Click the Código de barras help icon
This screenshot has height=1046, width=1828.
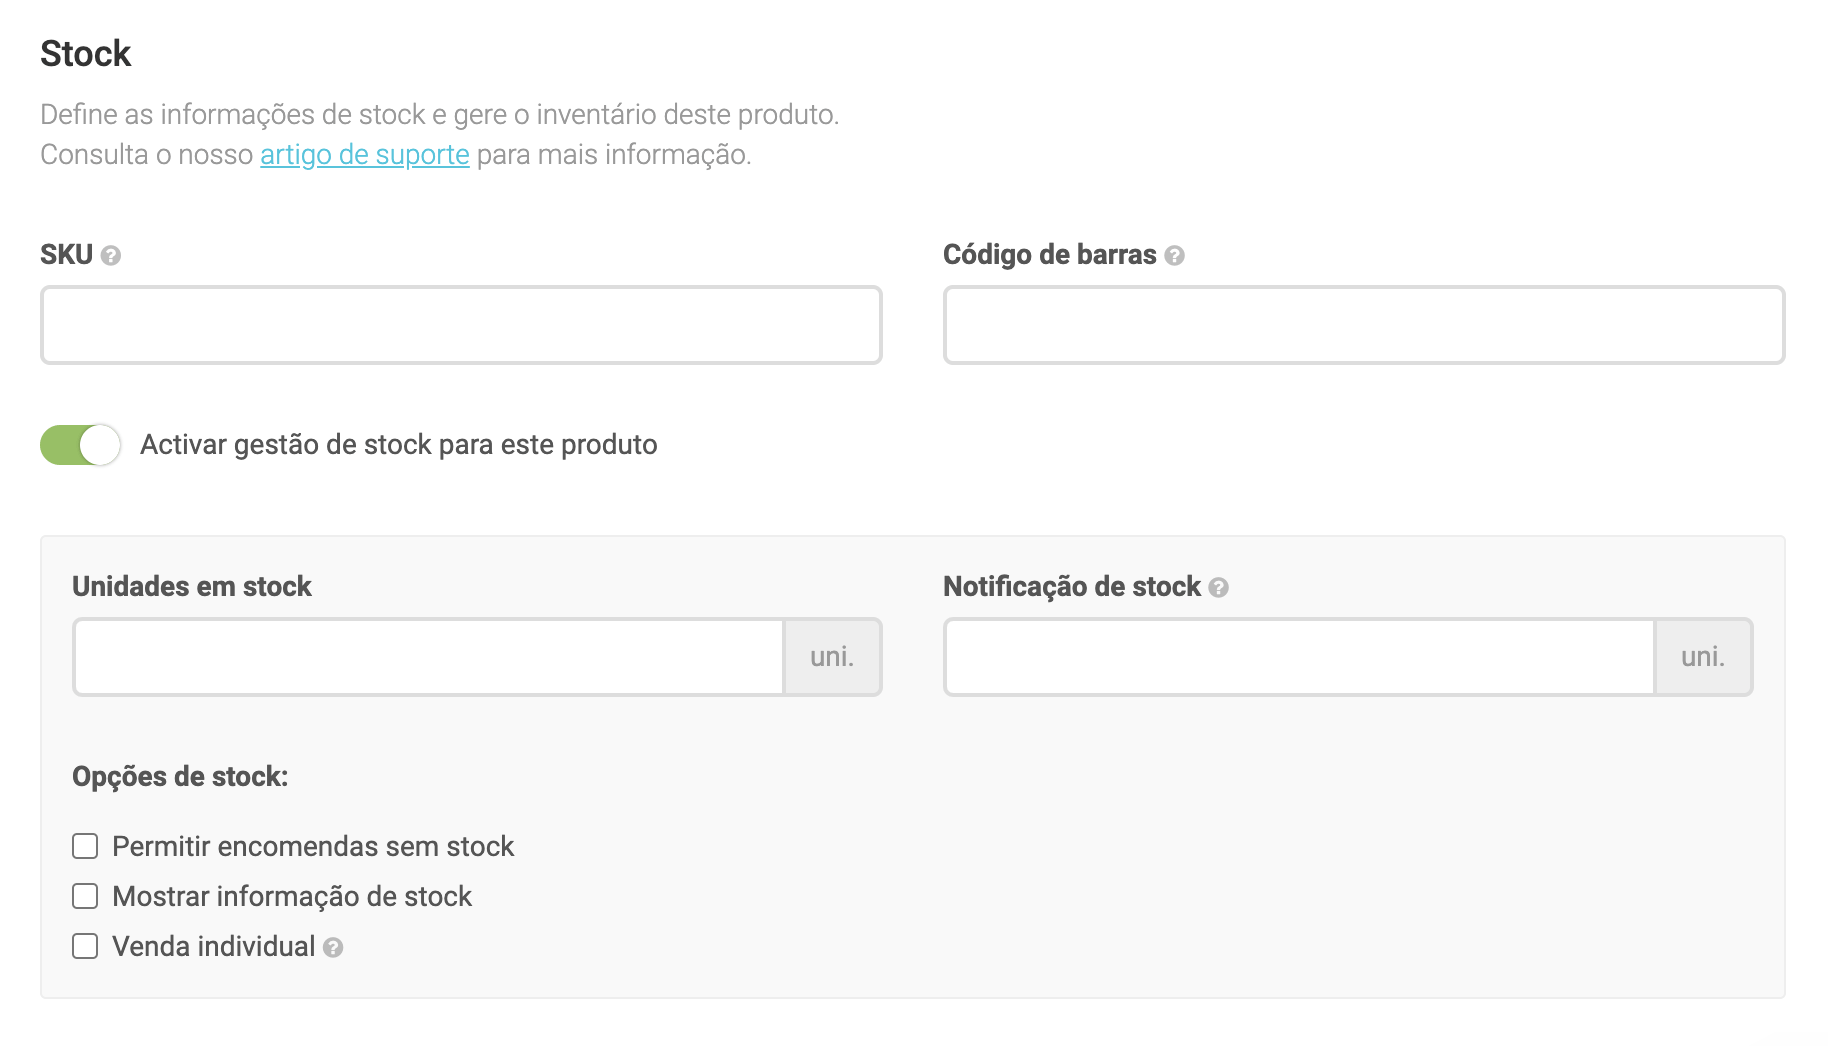[x=1175, y=256]
